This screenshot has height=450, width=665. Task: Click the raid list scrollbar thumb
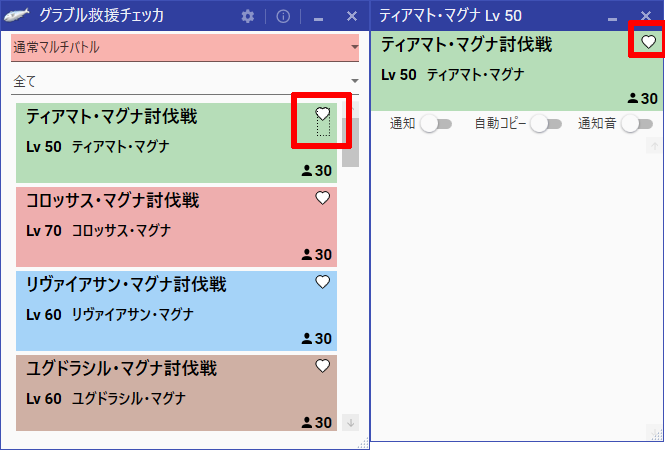click(x=350, y=143)
